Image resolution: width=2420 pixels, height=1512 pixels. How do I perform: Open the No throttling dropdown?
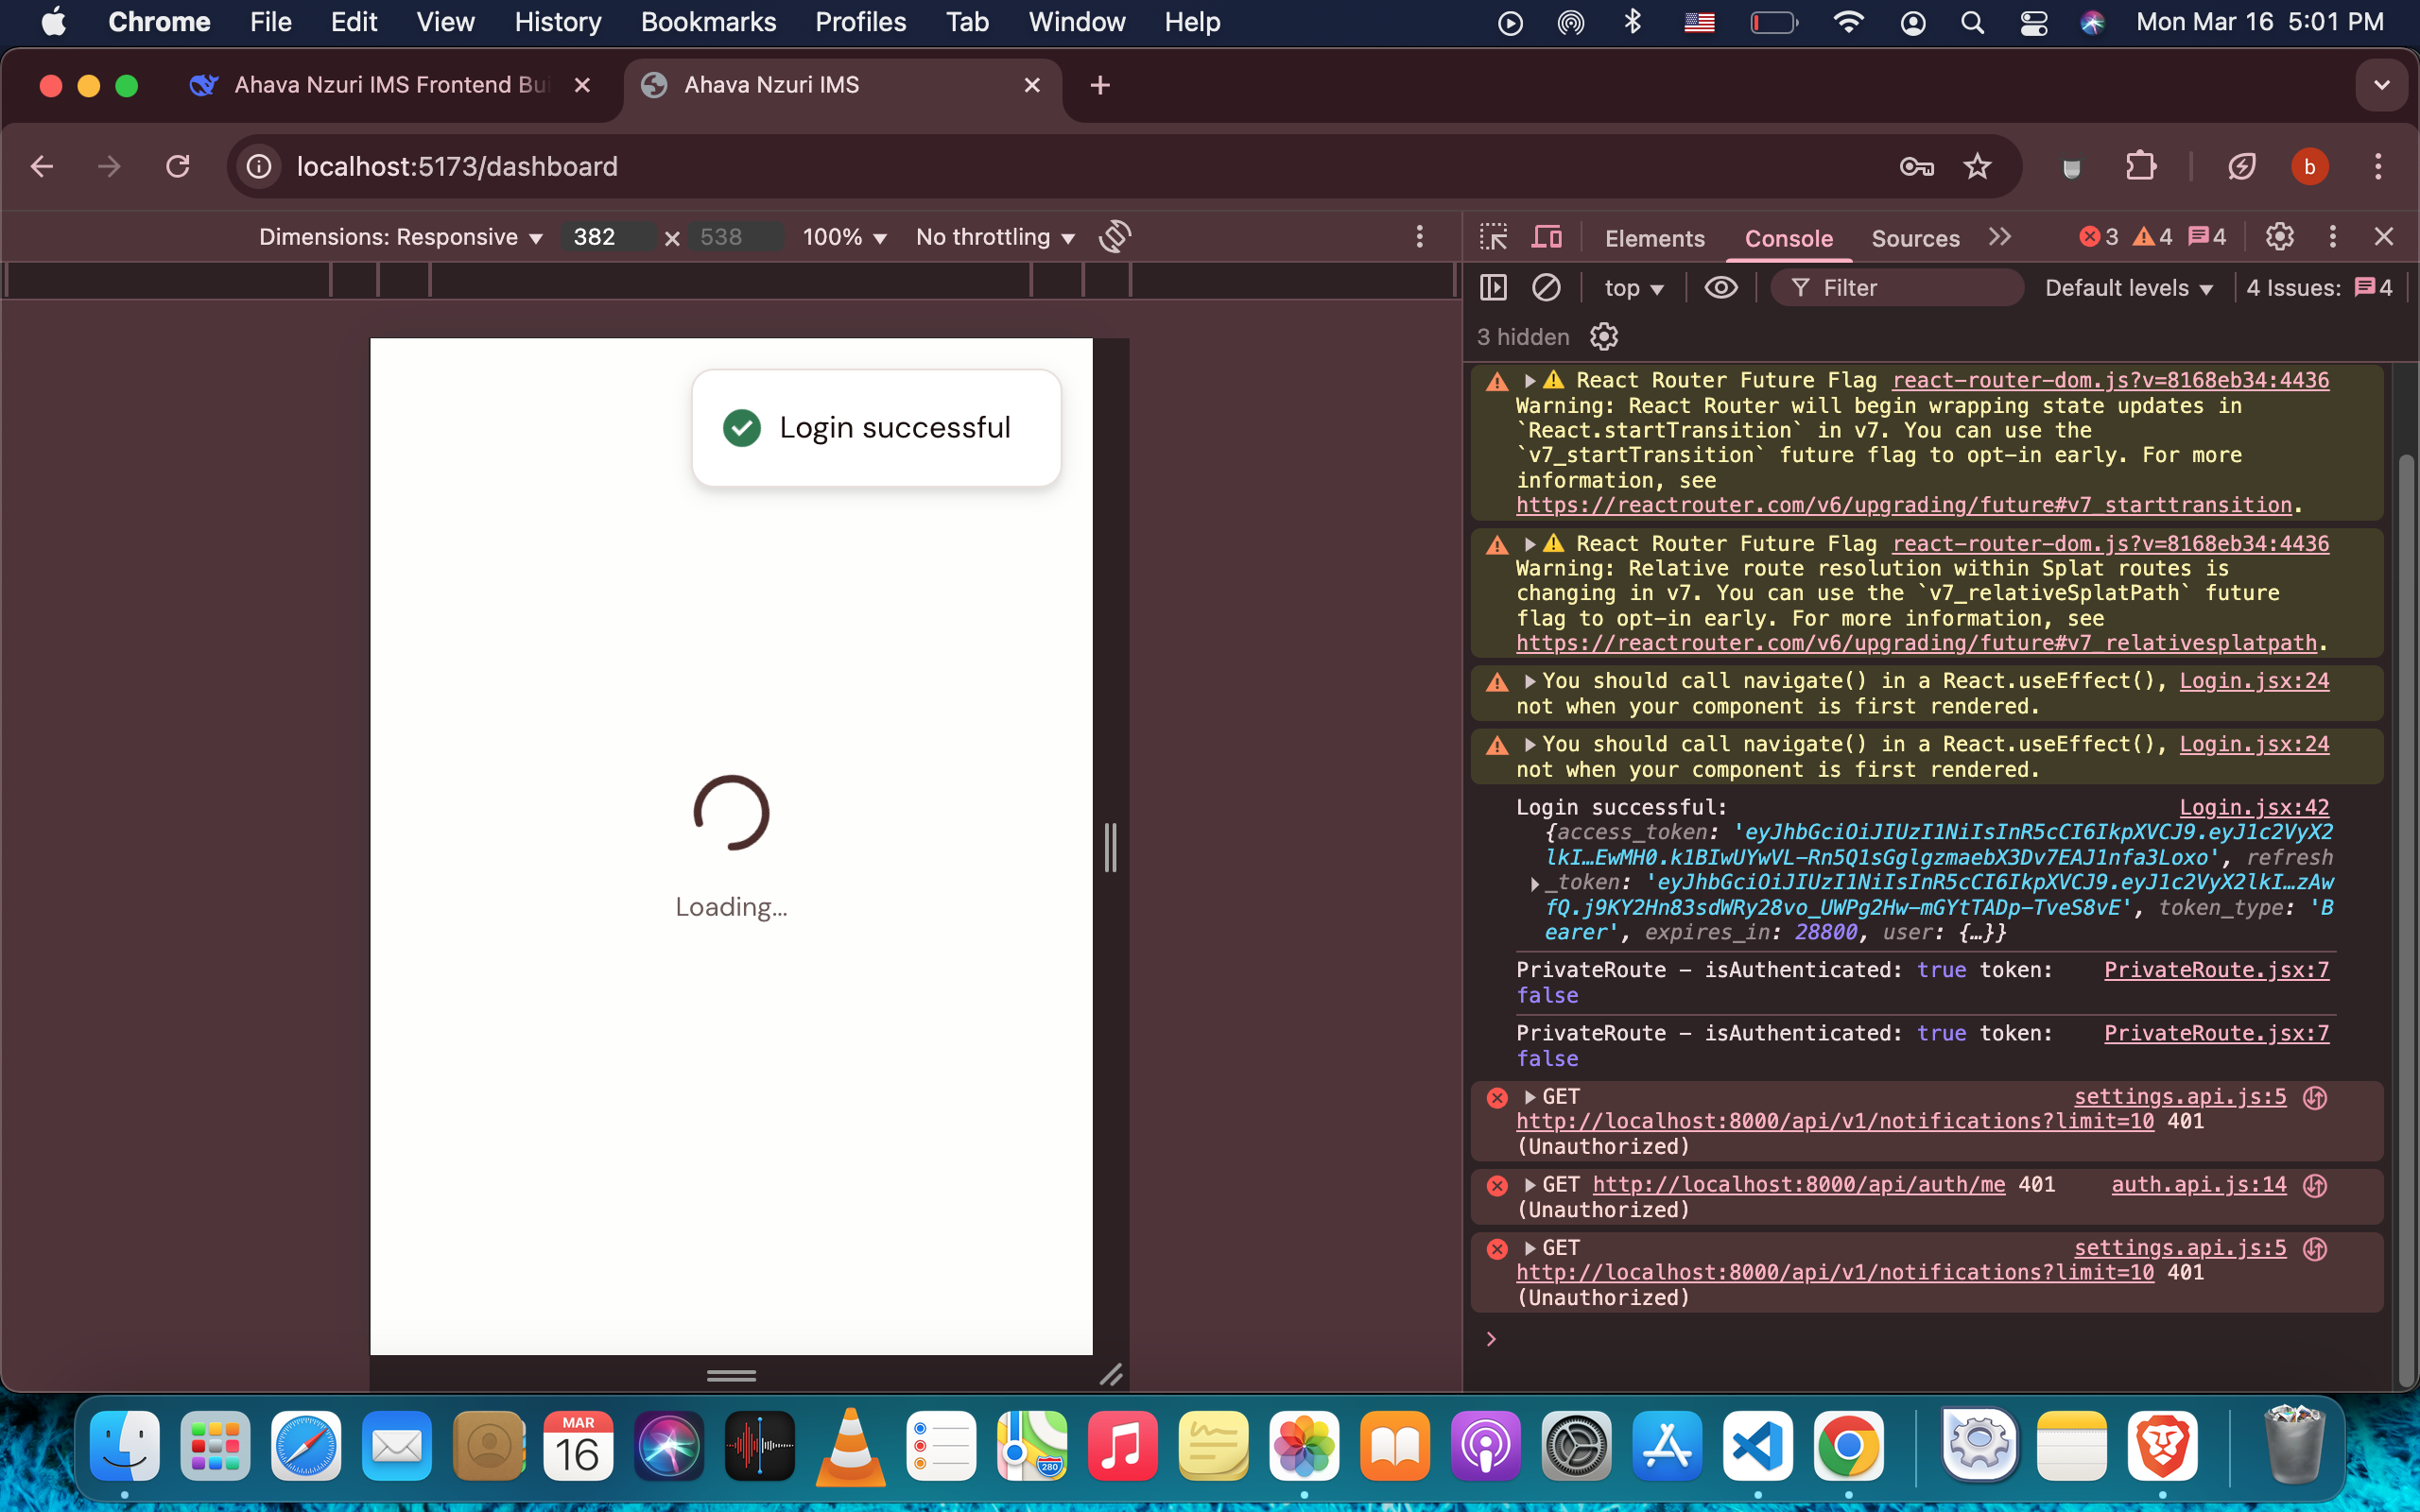click(x=995, y=237)
